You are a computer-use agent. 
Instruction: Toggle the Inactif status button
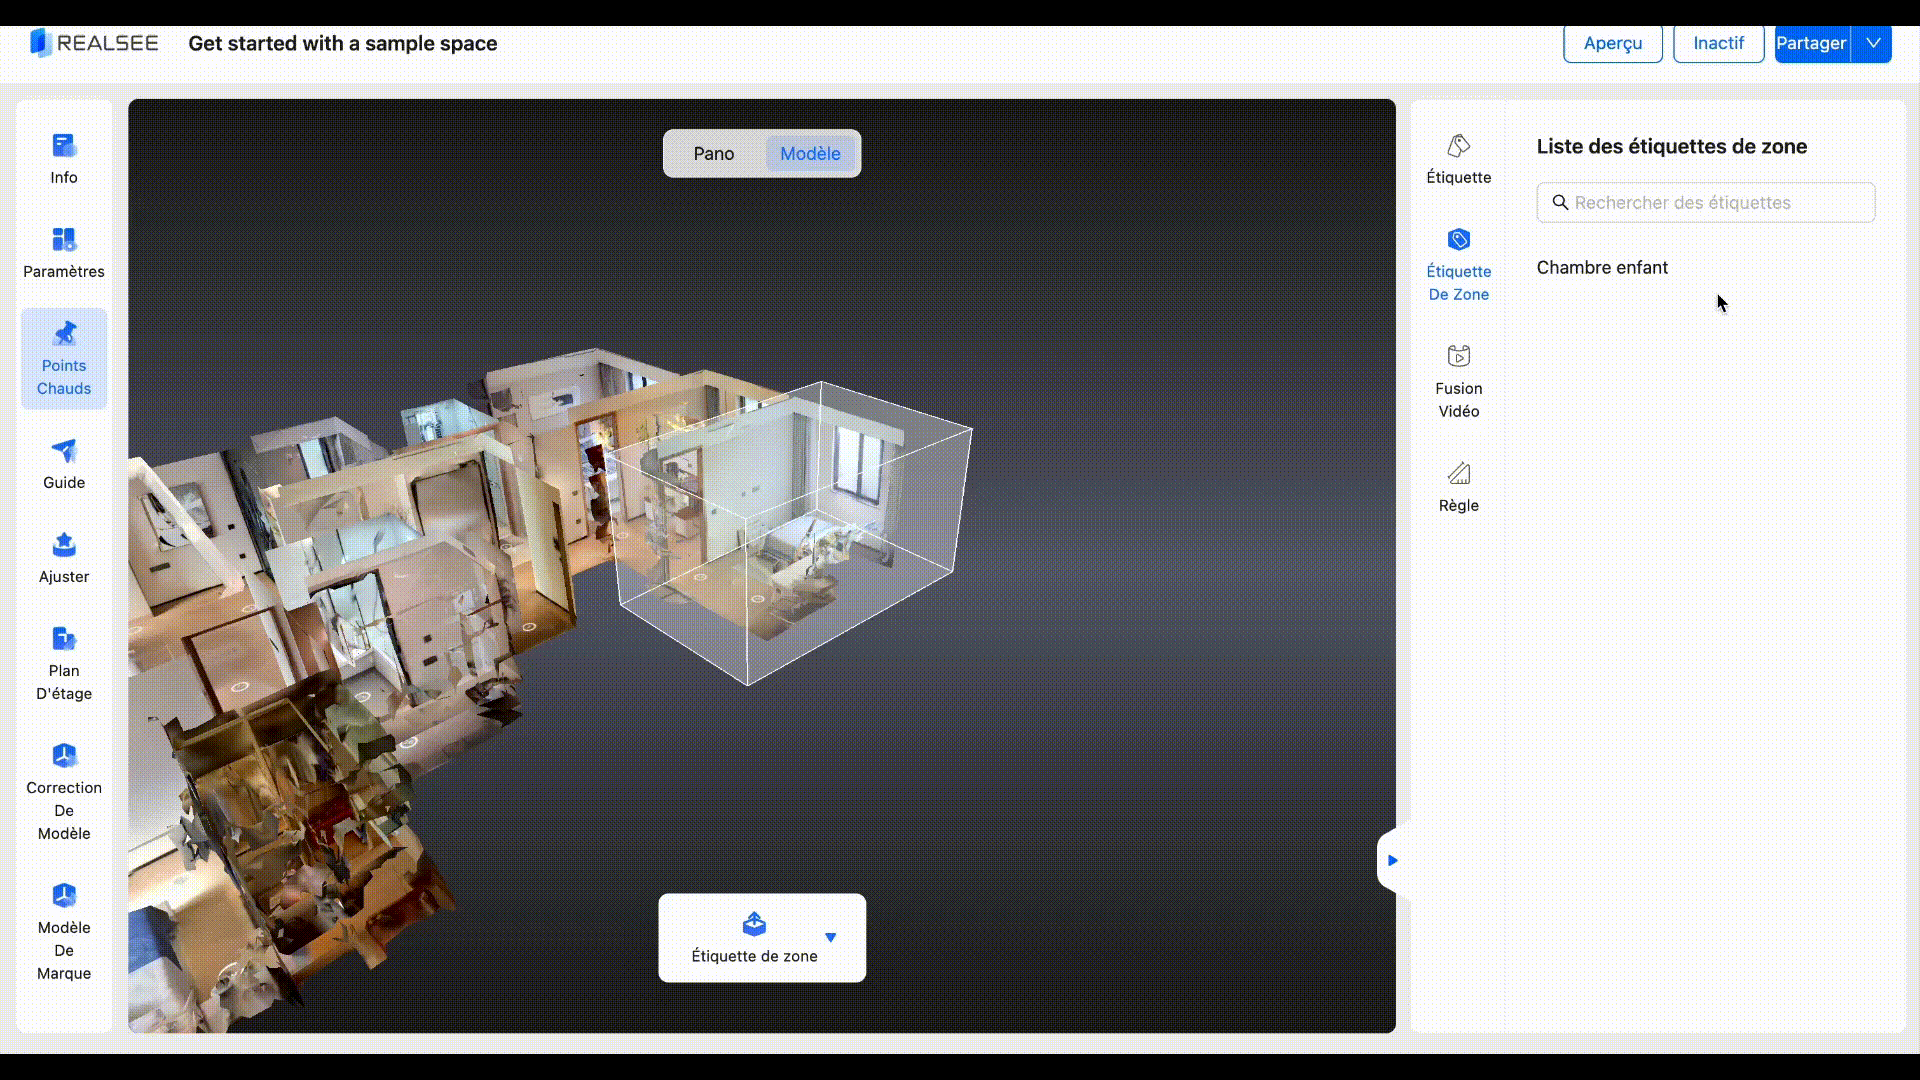point(1718,43)
